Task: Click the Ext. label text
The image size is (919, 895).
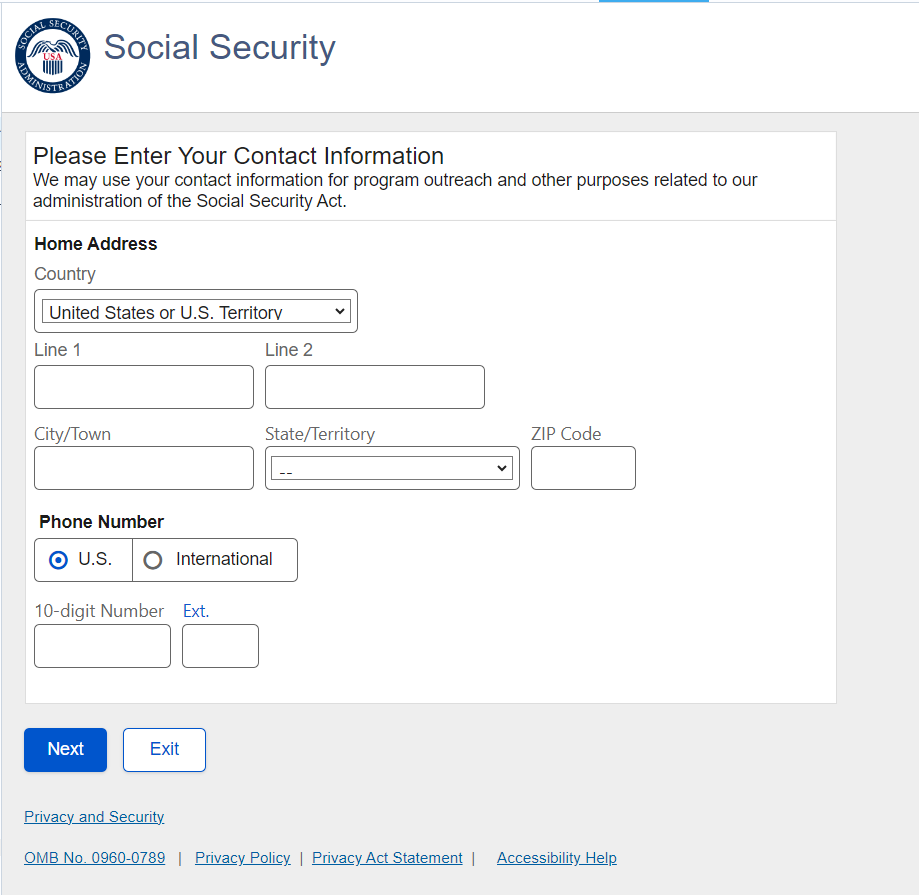Action: tap(196, 611)
